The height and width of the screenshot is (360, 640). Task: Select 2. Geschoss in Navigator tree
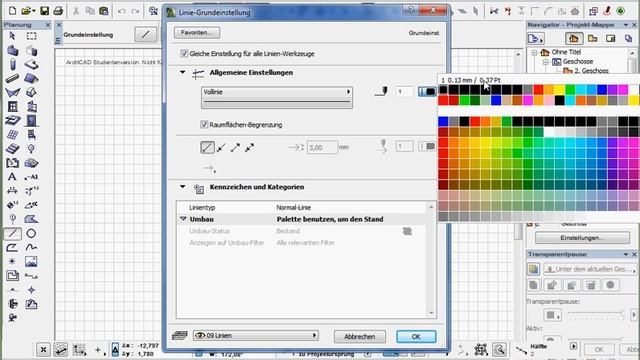click(x=591, y=71)
